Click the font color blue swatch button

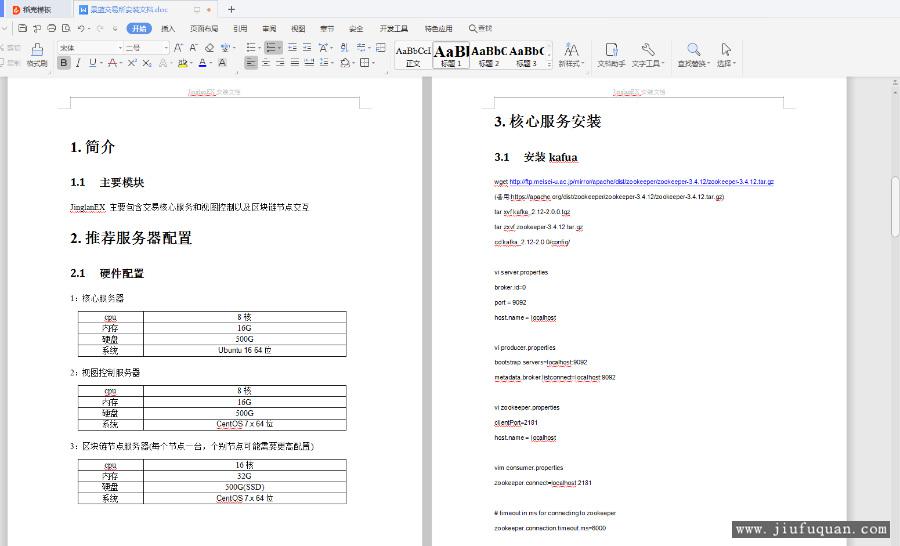tap(203, 63)
